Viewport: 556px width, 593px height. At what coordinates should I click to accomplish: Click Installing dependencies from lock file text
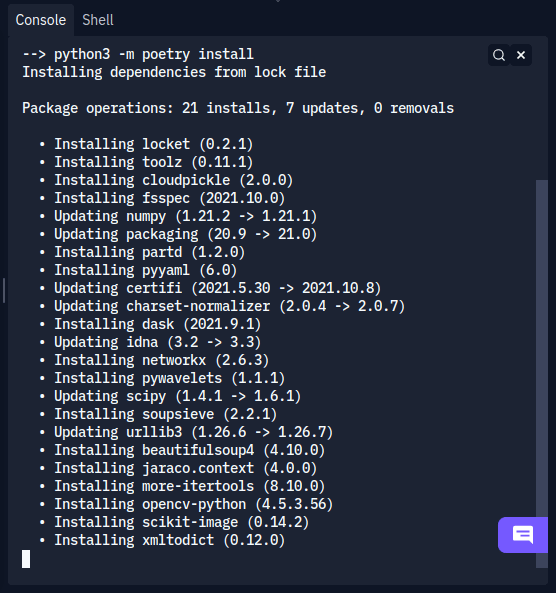[174, 72]
